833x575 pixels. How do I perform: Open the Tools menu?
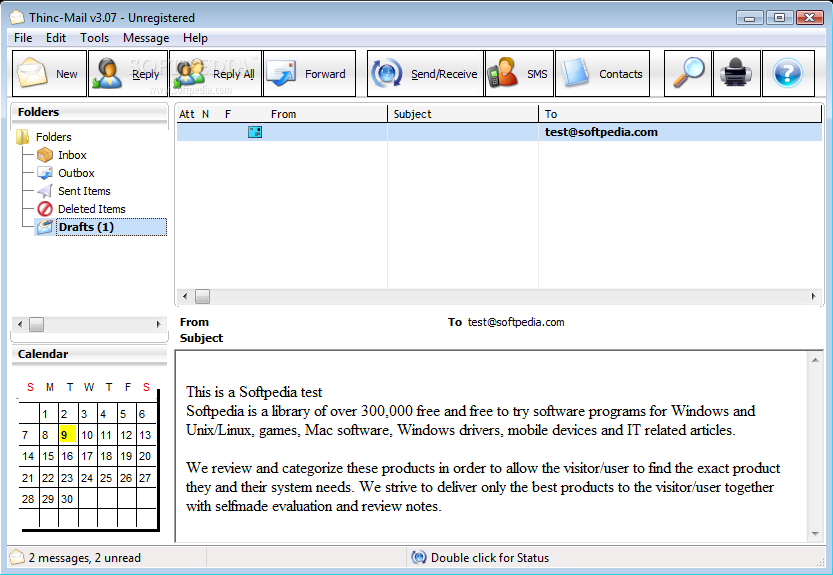pyautogui.click(x=95, y=38)
